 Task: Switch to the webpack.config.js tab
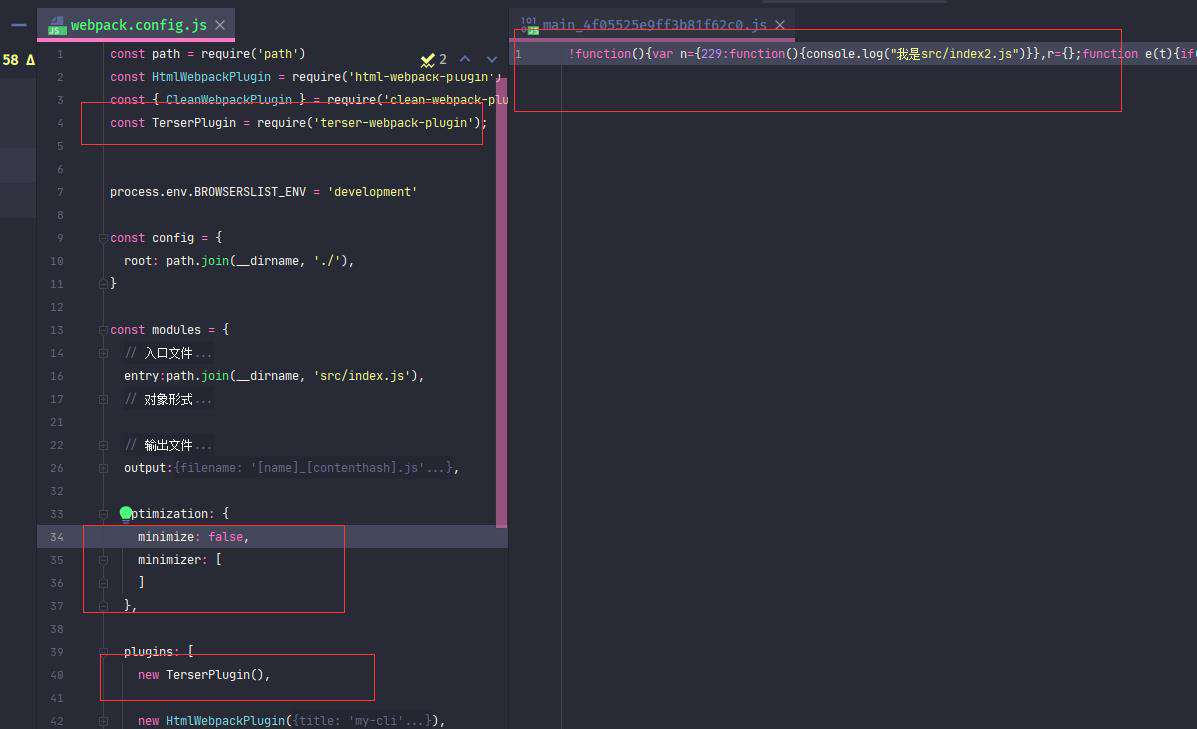[138, 25]
